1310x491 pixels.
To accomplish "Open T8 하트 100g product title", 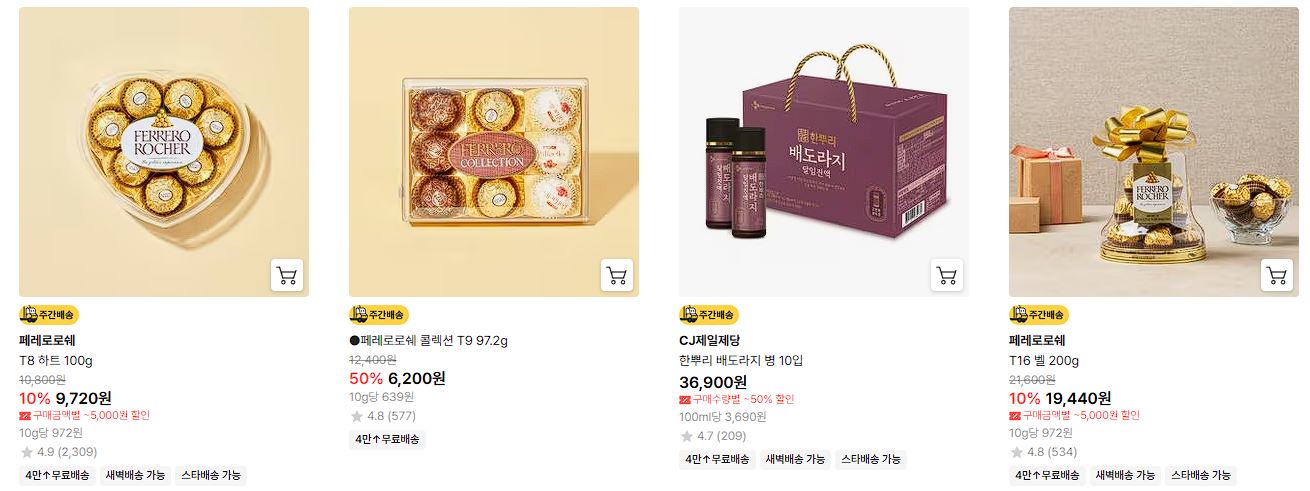I will click(56, 361).
